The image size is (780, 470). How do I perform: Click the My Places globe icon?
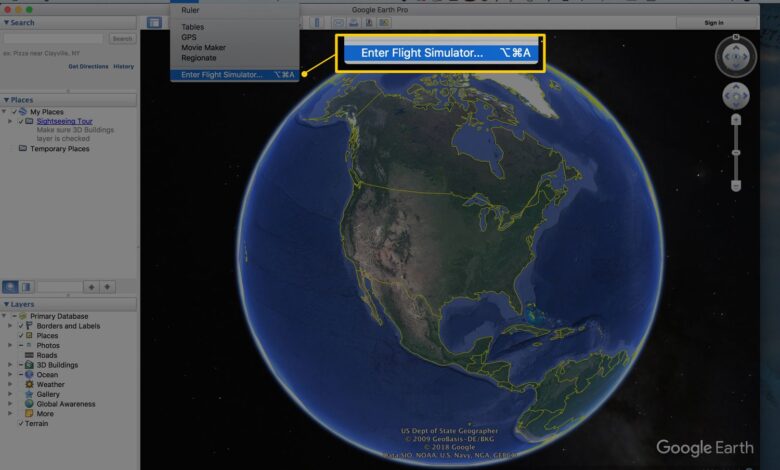(23, 111)
